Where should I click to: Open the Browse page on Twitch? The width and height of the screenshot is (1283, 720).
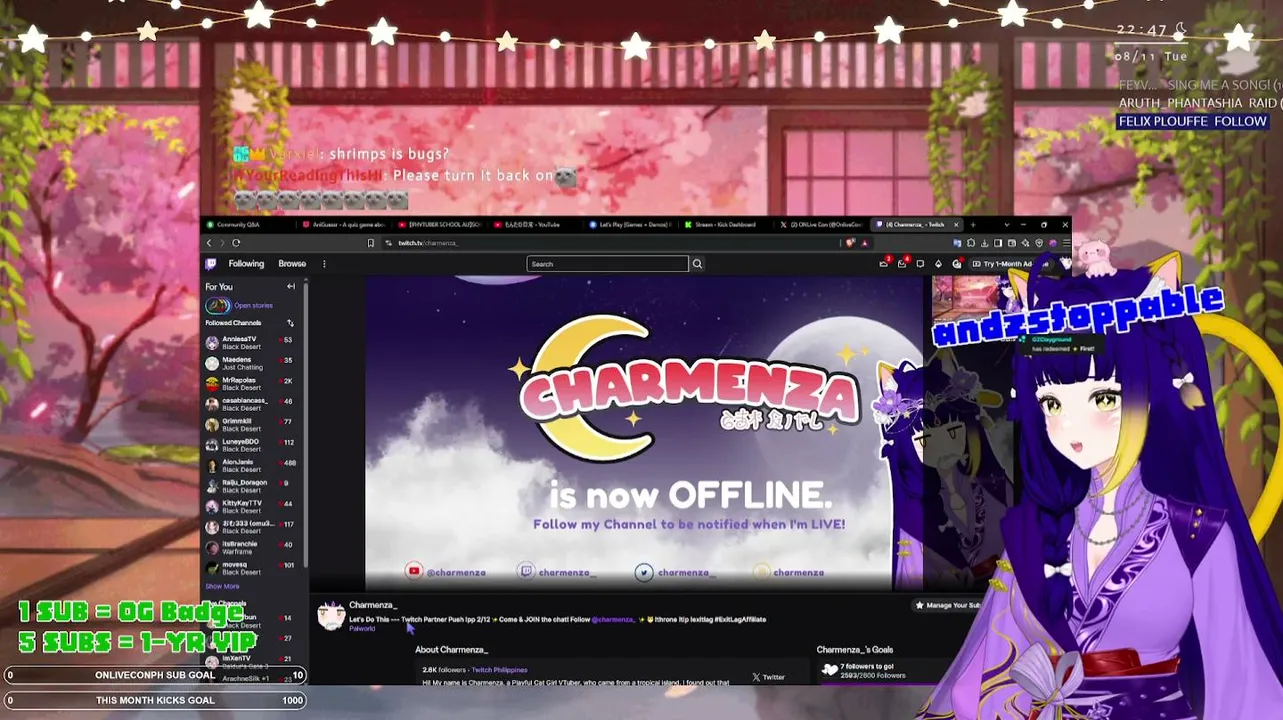tap(292, 264)
